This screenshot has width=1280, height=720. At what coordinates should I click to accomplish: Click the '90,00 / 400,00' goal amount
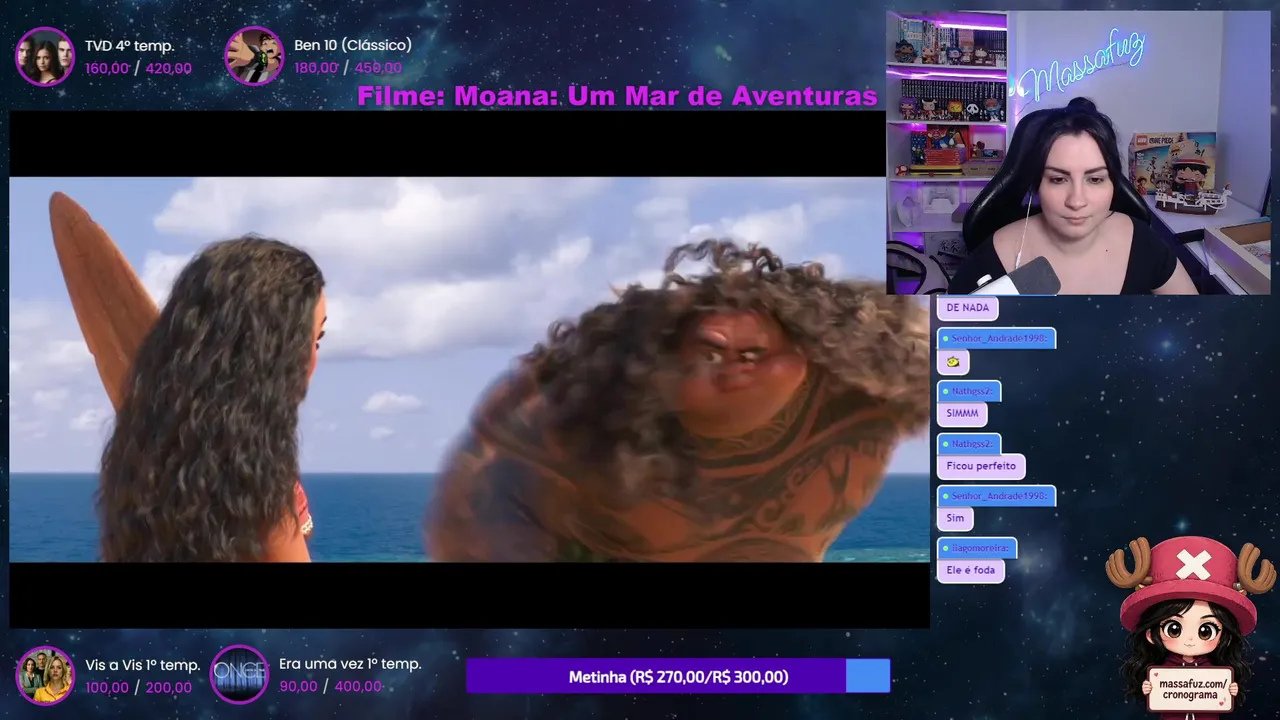[330, 686]
